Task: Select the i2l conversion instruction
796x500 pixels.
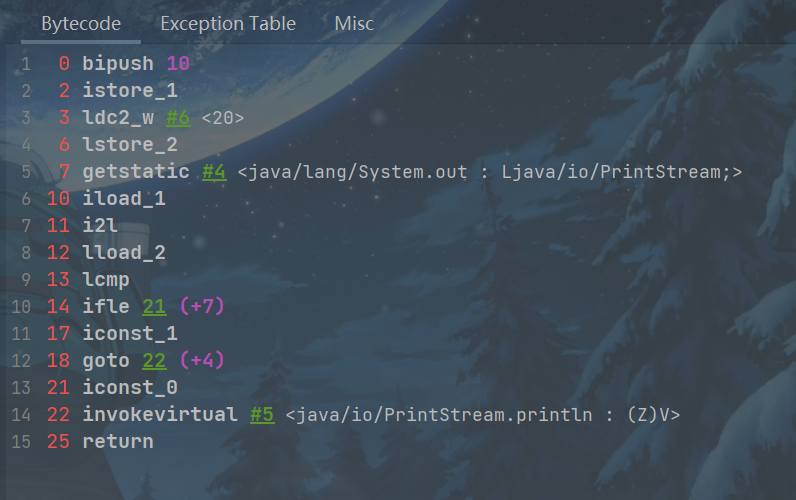Action: click(100, 226)
